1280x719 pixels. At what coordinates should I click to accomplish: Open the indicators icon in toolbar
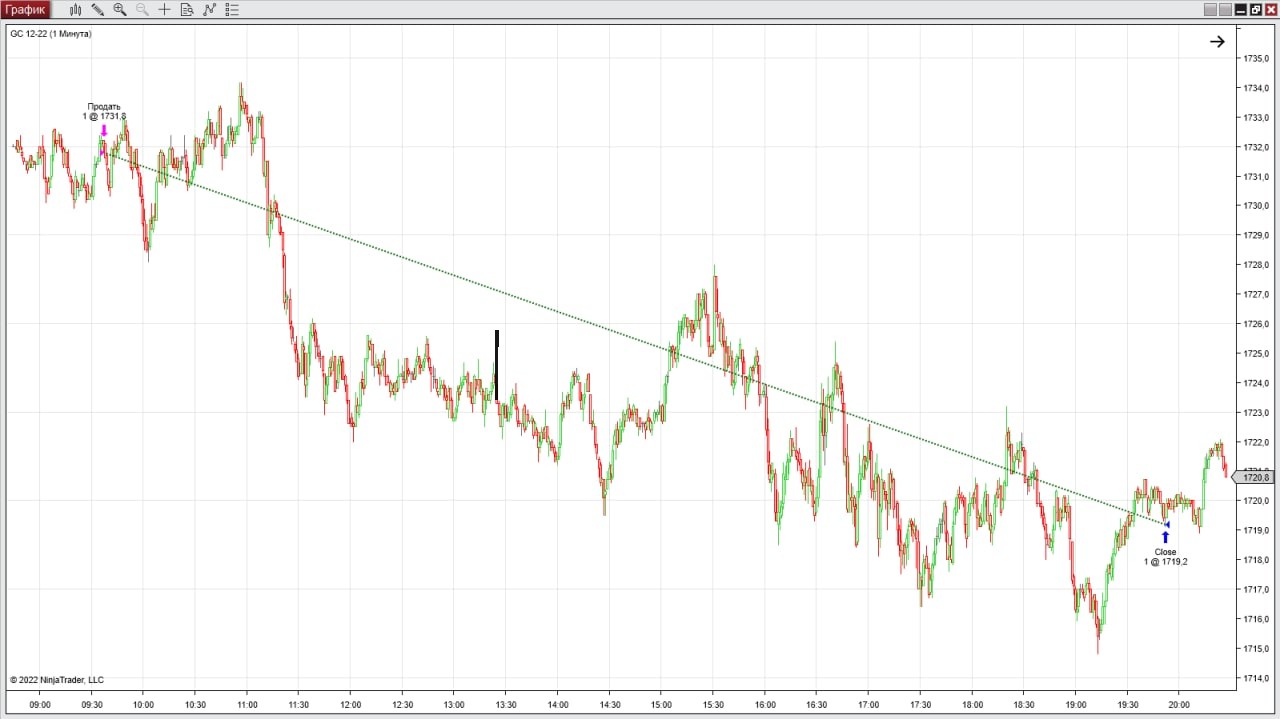[x=209, y=10]
